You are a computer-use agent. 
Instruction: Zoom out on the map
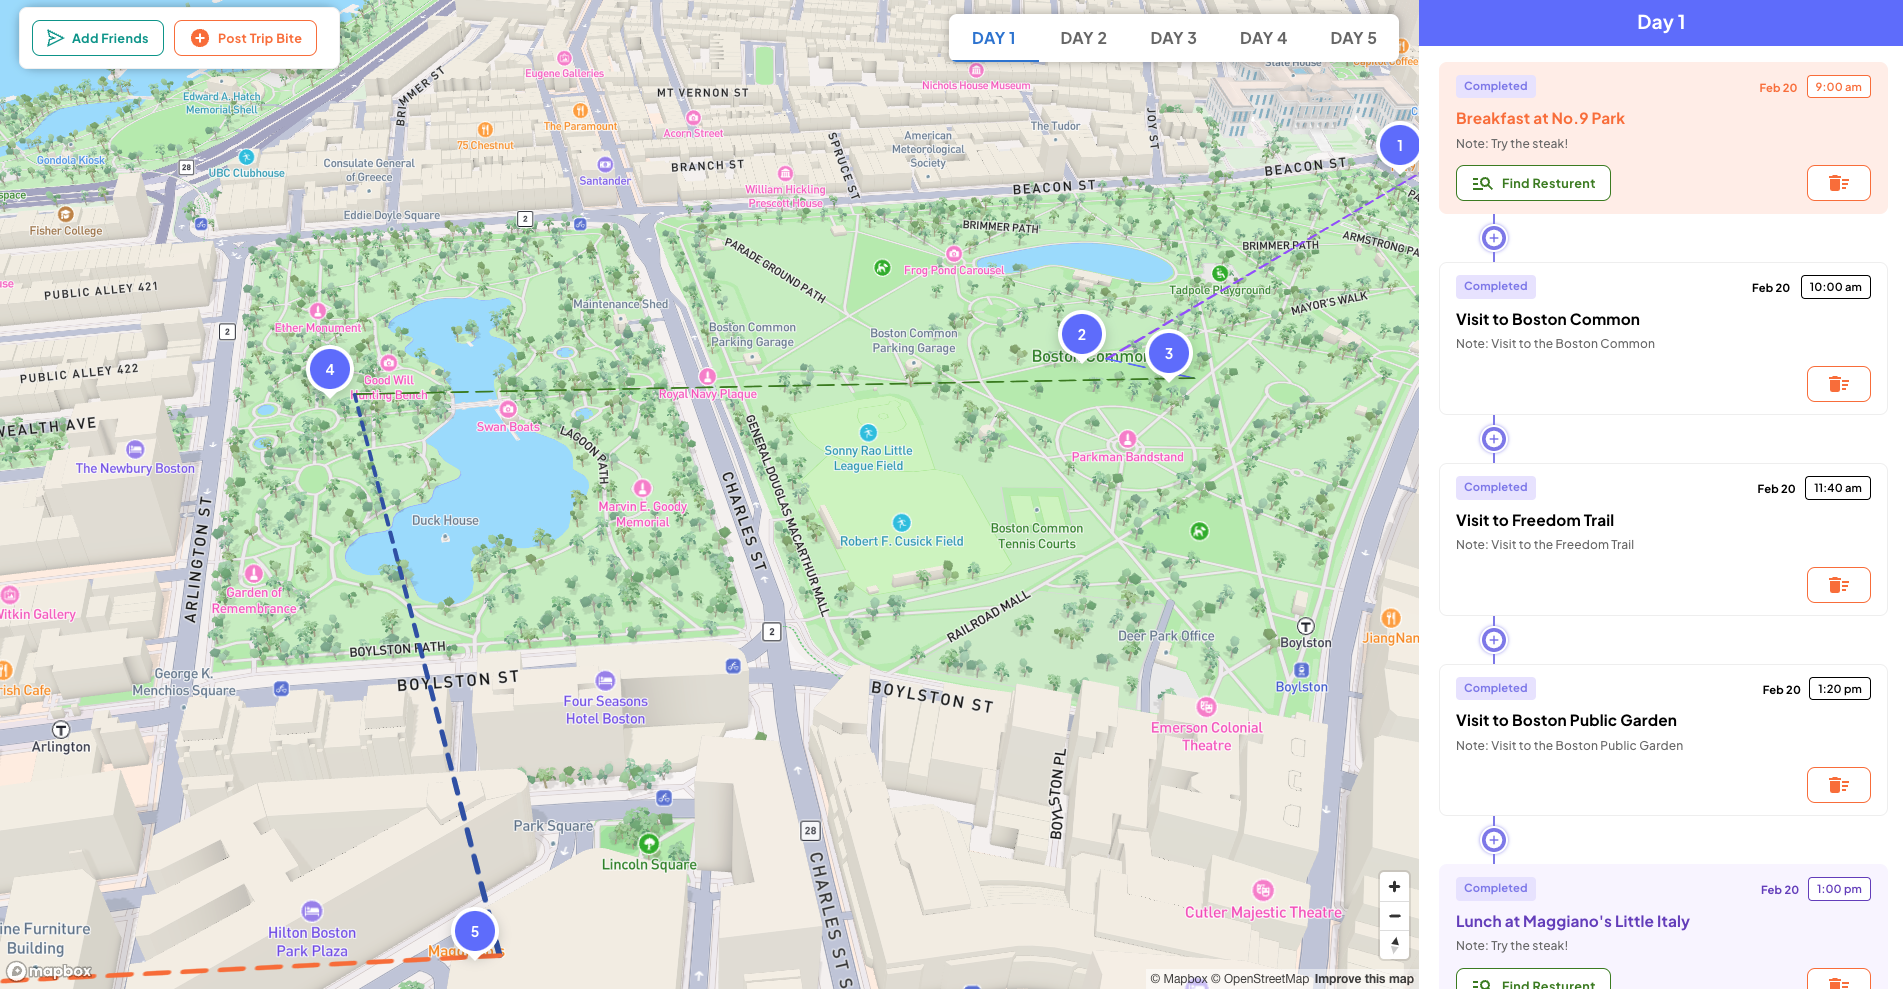[1394, 916]
